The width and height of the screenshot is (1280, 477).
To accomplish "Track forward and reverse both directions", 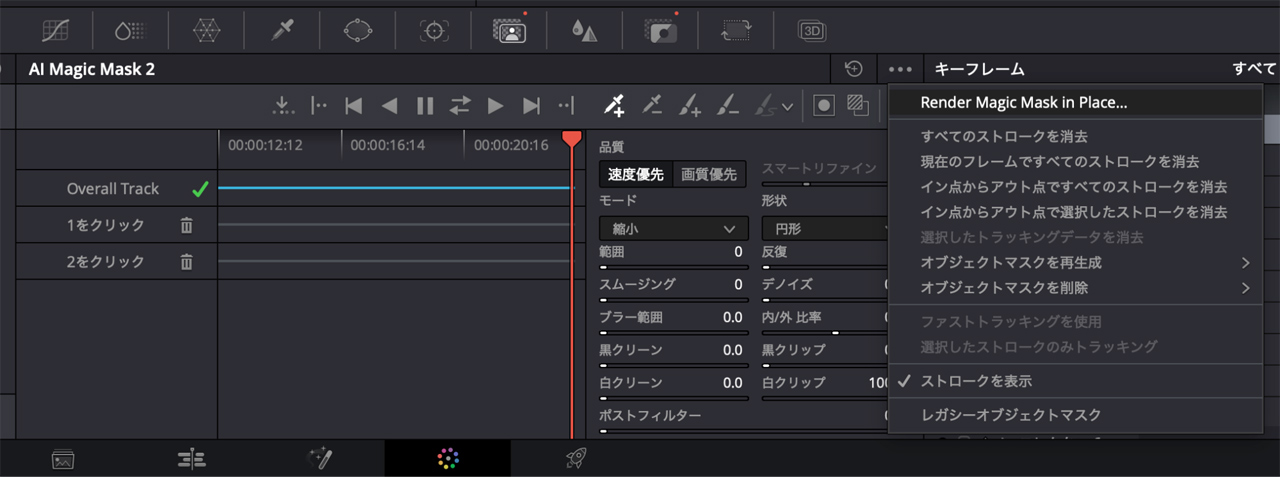I will pyautogui.click(x=460, y=105).
